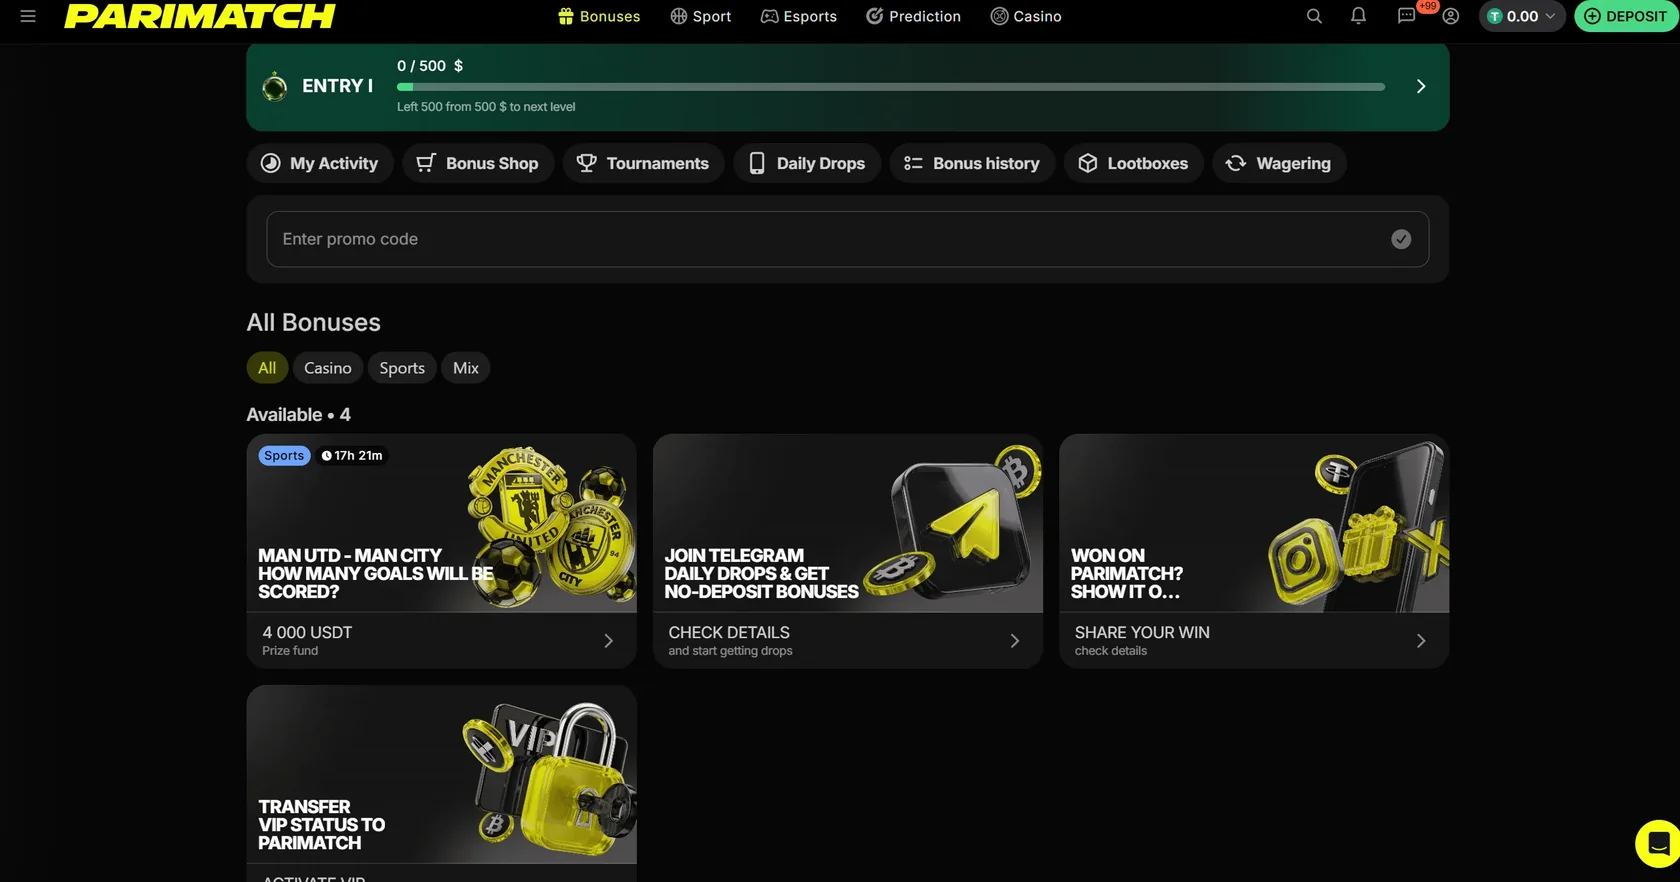1680x882 pixels.
Task: Open Check Details arrow for Telegram drops
Action: (x=1014, y=641)
